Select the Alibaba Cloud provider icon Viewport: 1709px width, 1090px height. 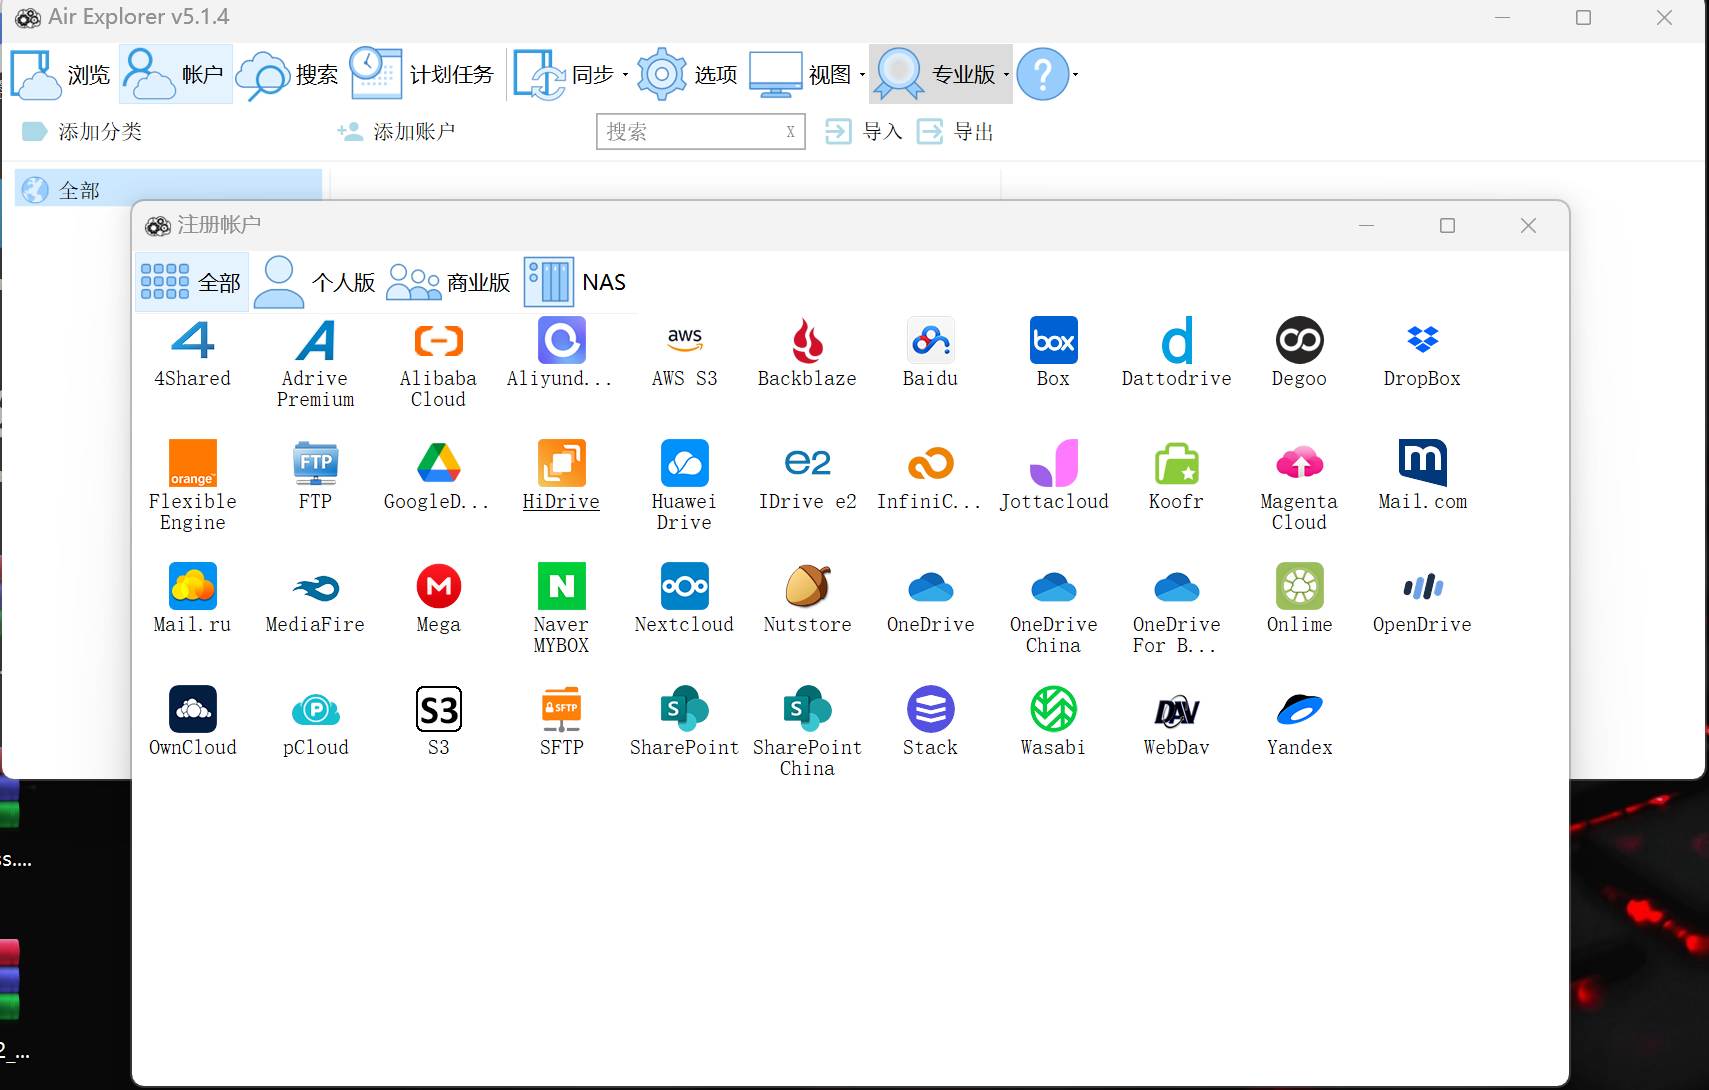click(439, 341)
